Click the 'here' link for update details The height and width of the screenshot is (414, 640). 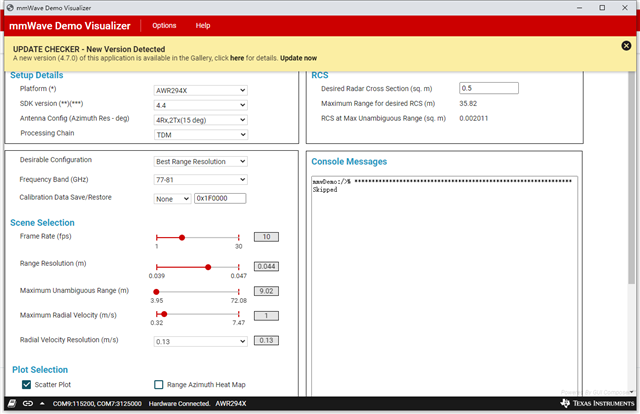coord(237,58)
